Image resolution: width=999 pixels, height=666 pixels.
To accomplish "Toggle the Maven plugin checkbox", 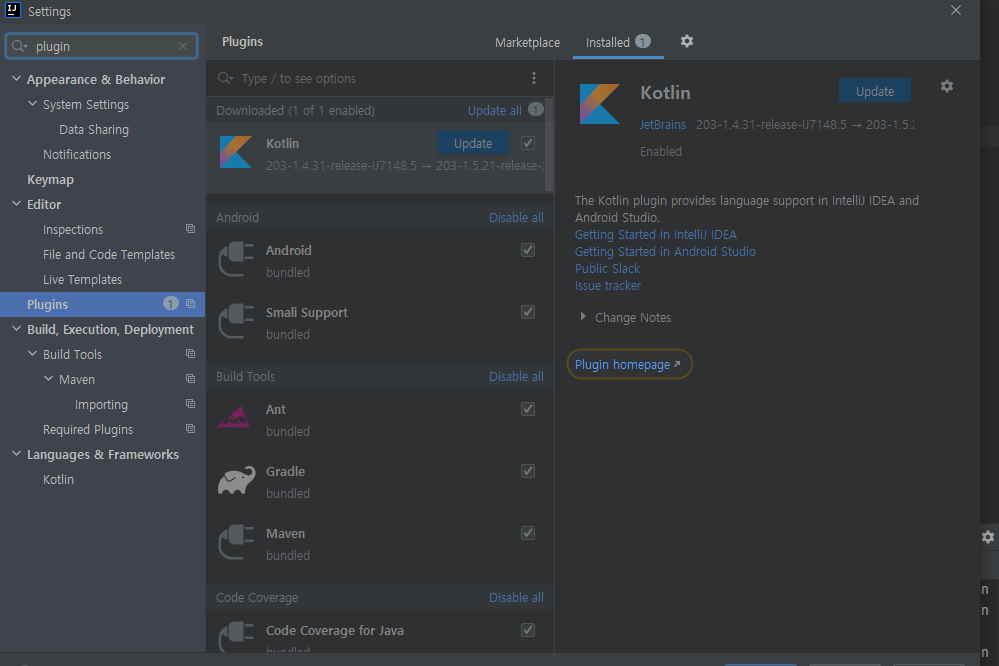I will coord(528,533).
